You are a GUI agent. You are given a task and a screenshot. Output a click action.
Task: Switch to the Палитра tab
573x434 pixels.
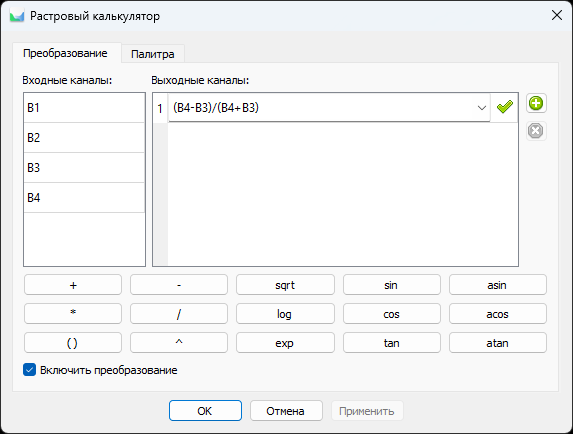[153, 54]
